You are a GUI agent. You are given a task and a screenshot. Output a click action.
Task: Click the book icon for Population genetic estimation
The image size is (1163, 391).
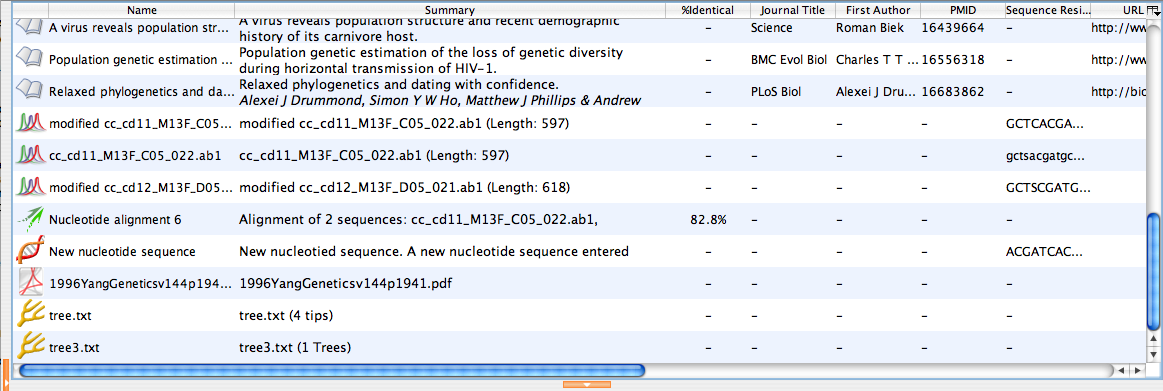point(30,59)
